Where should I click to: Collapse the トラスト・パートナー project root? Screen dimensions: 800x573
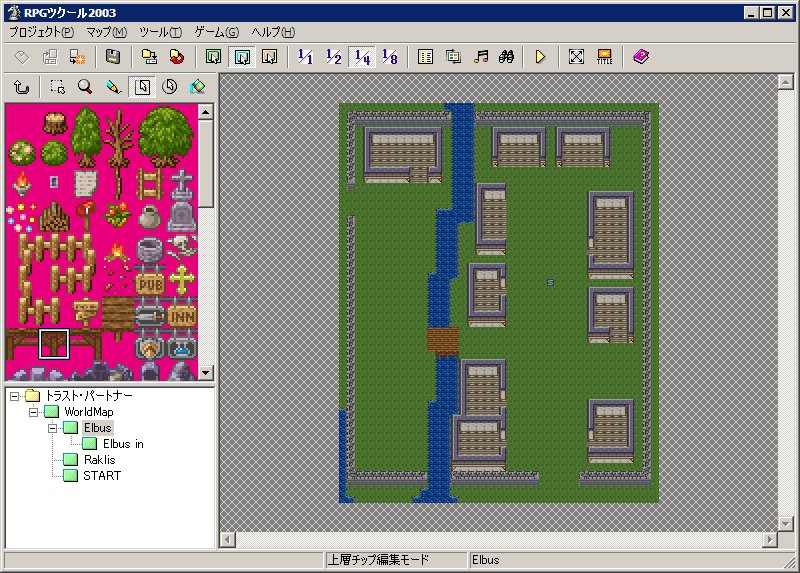[14, 396]
